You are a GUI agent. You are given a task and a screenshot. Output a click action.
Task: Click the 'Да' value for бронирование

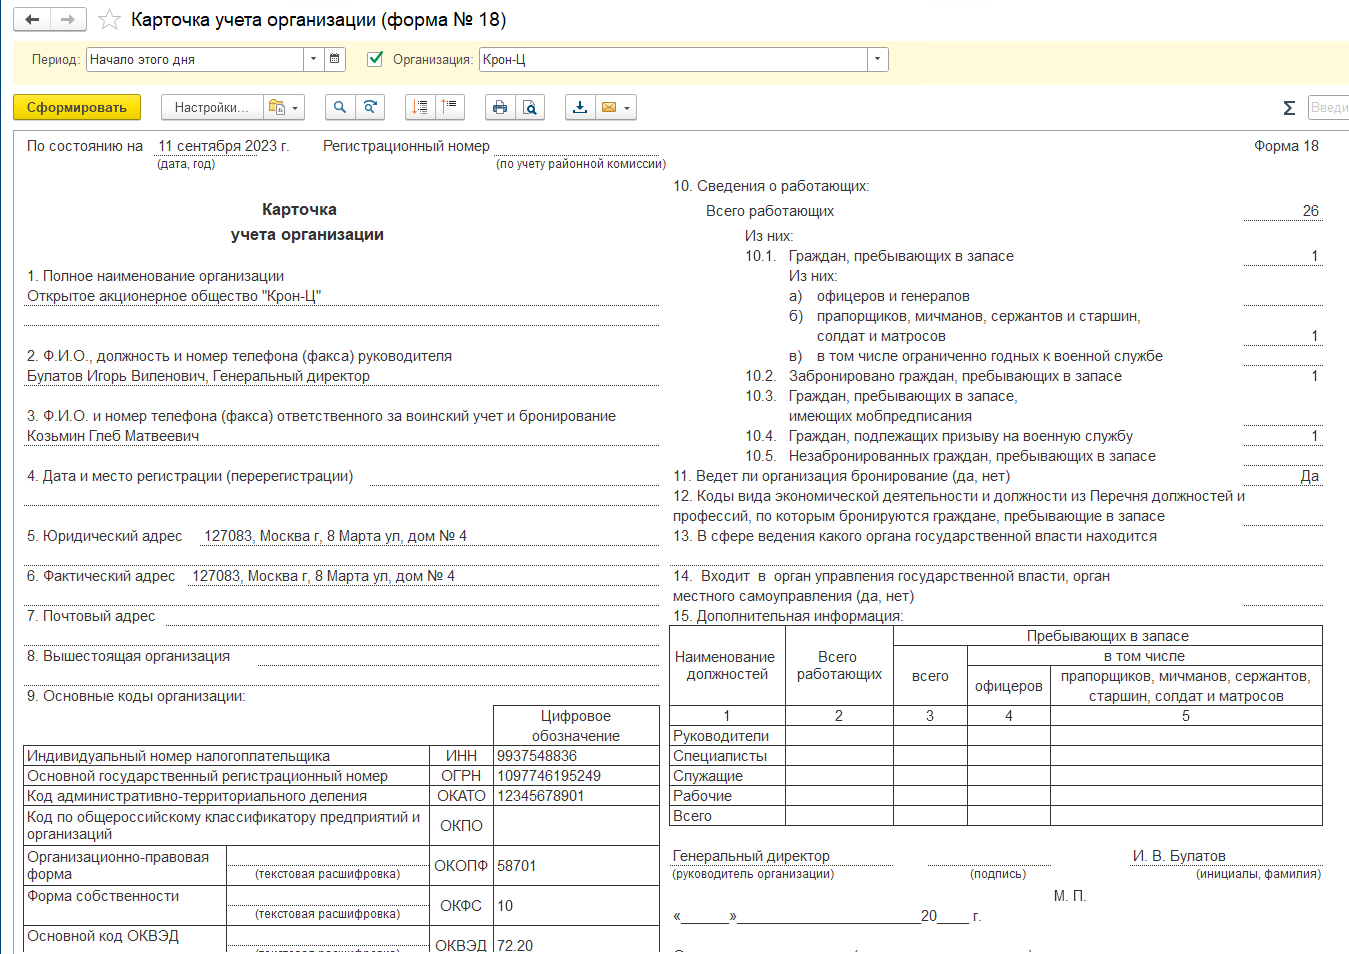pos(1310,476)
